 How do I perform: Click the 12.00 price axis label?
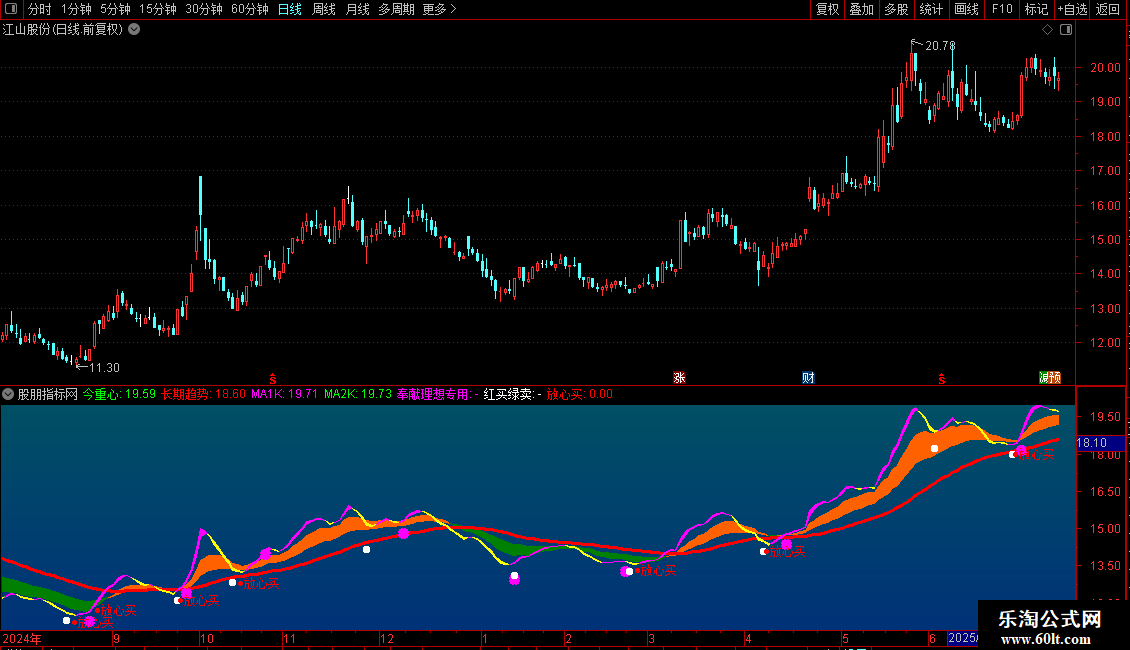(x=1105, y=343)
